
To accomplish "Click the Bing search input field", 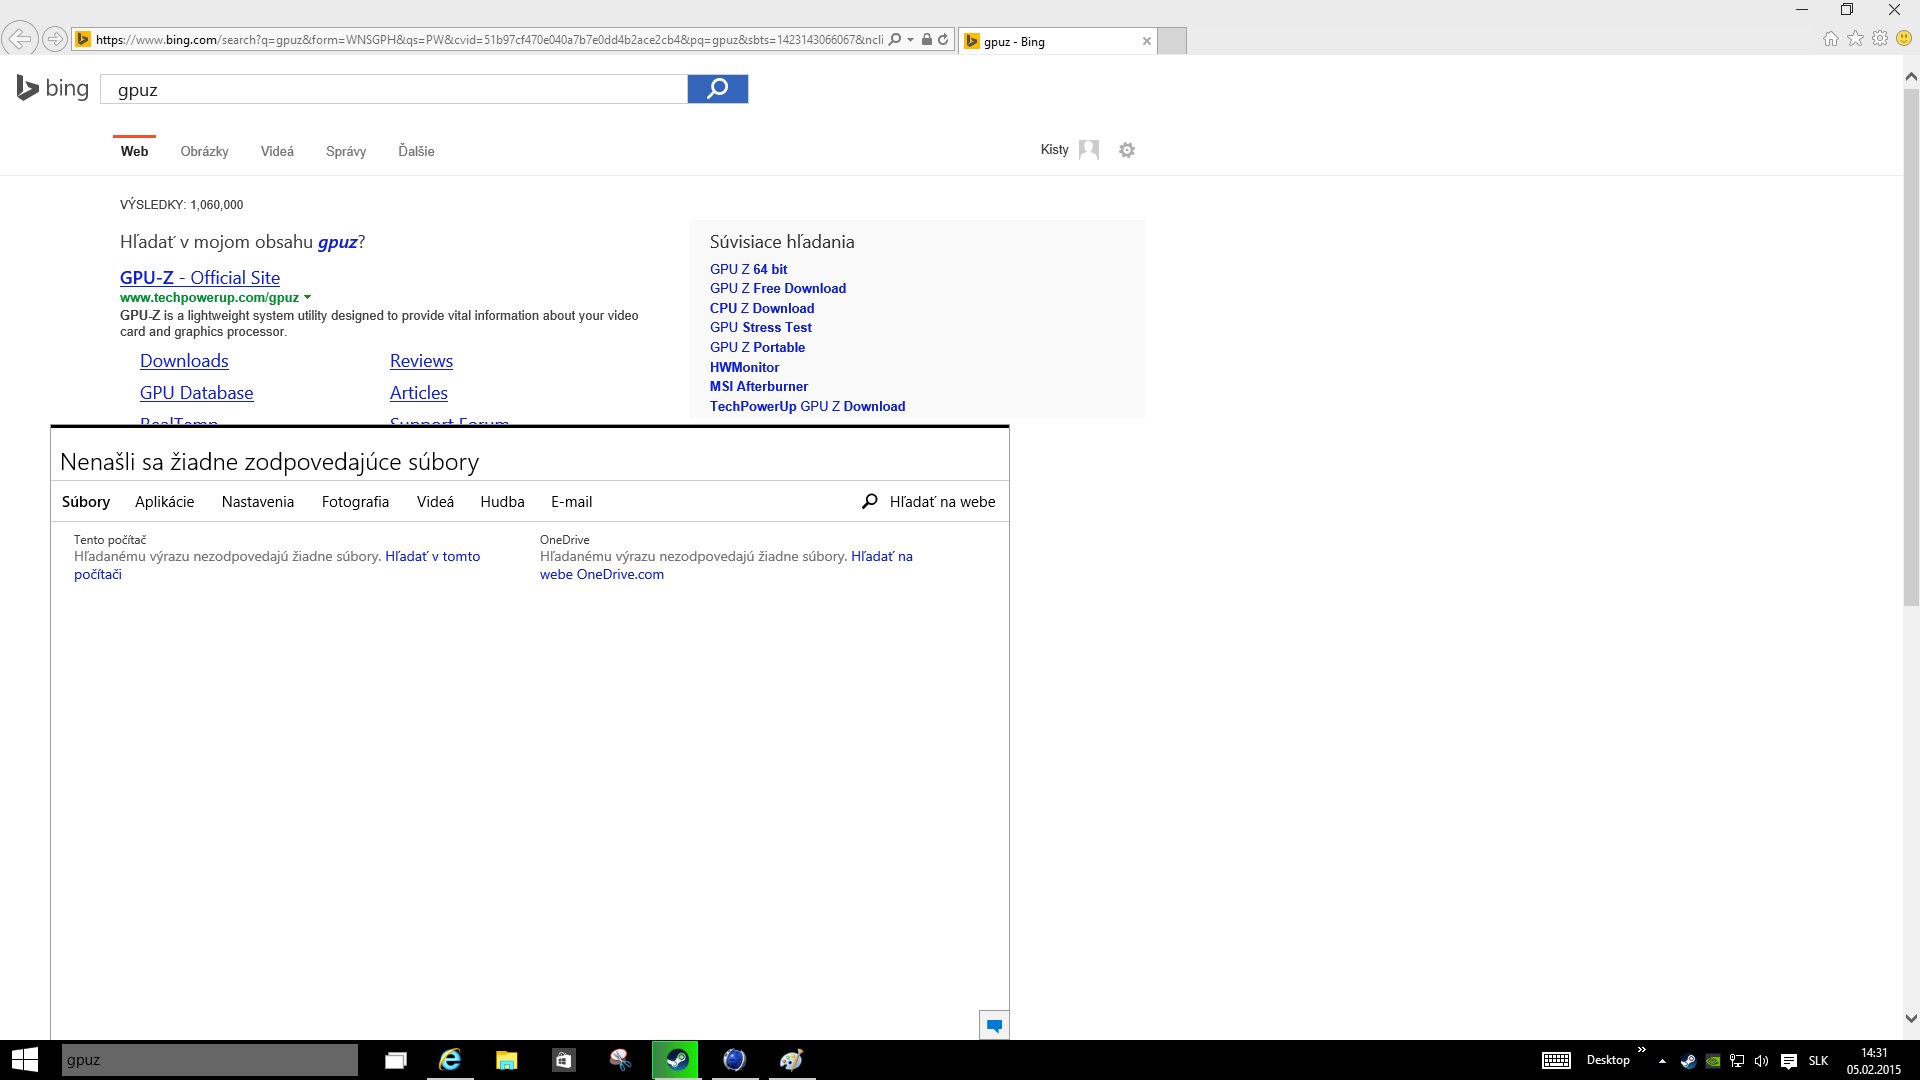I will pos(394,89).
